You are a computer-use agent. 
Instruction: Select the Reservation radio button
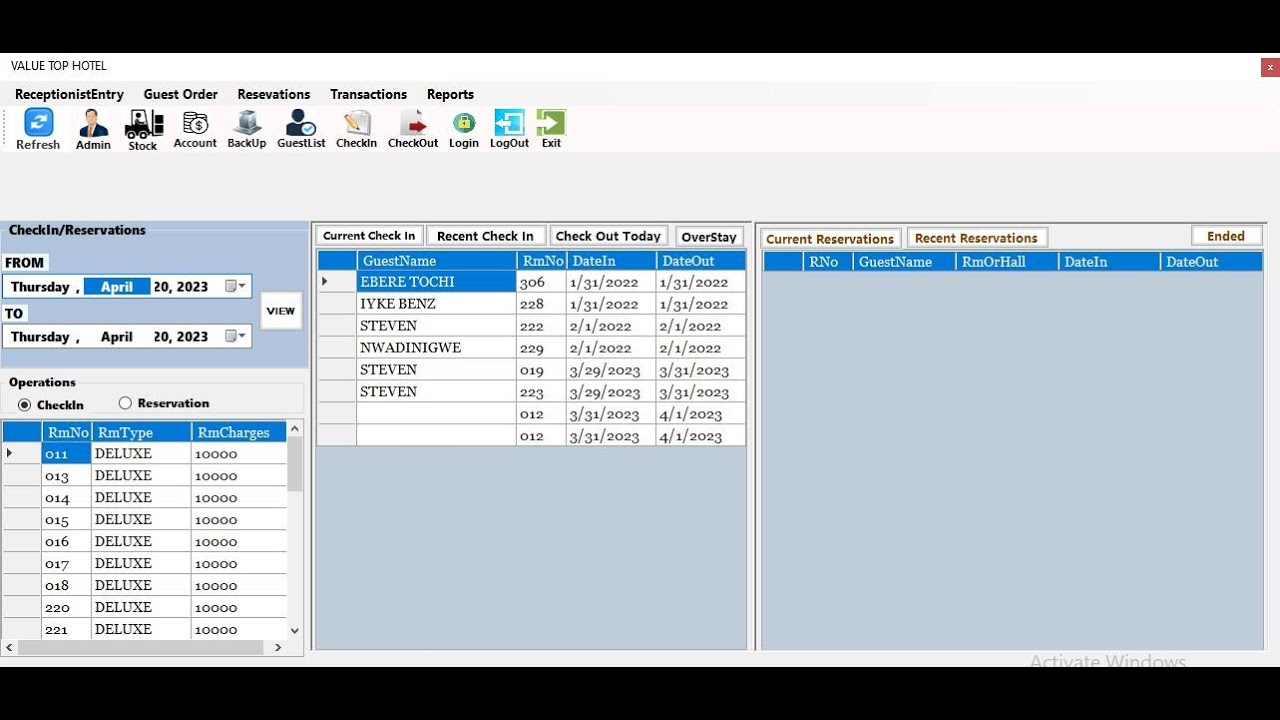click(125, 403)
